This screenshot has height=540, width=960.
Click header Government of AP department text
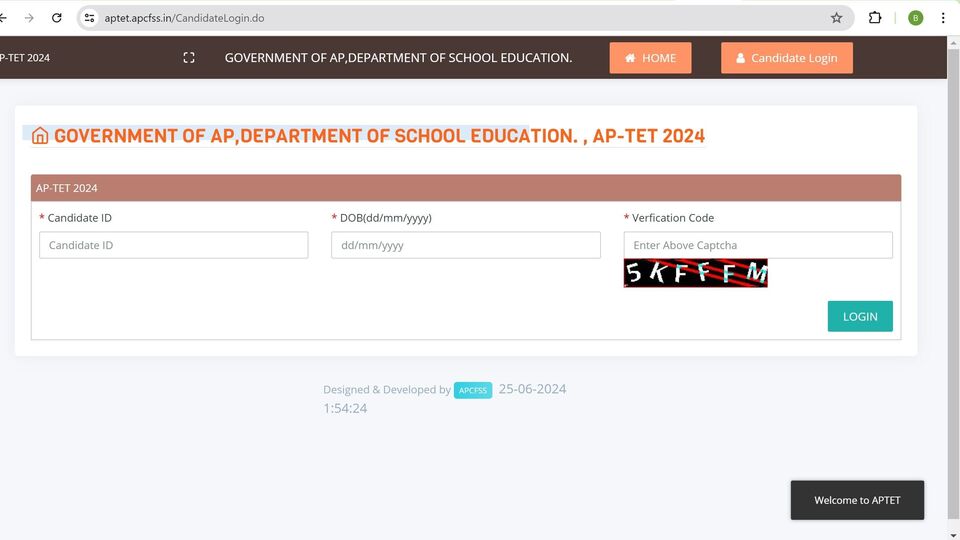click(x=398, y=58)
